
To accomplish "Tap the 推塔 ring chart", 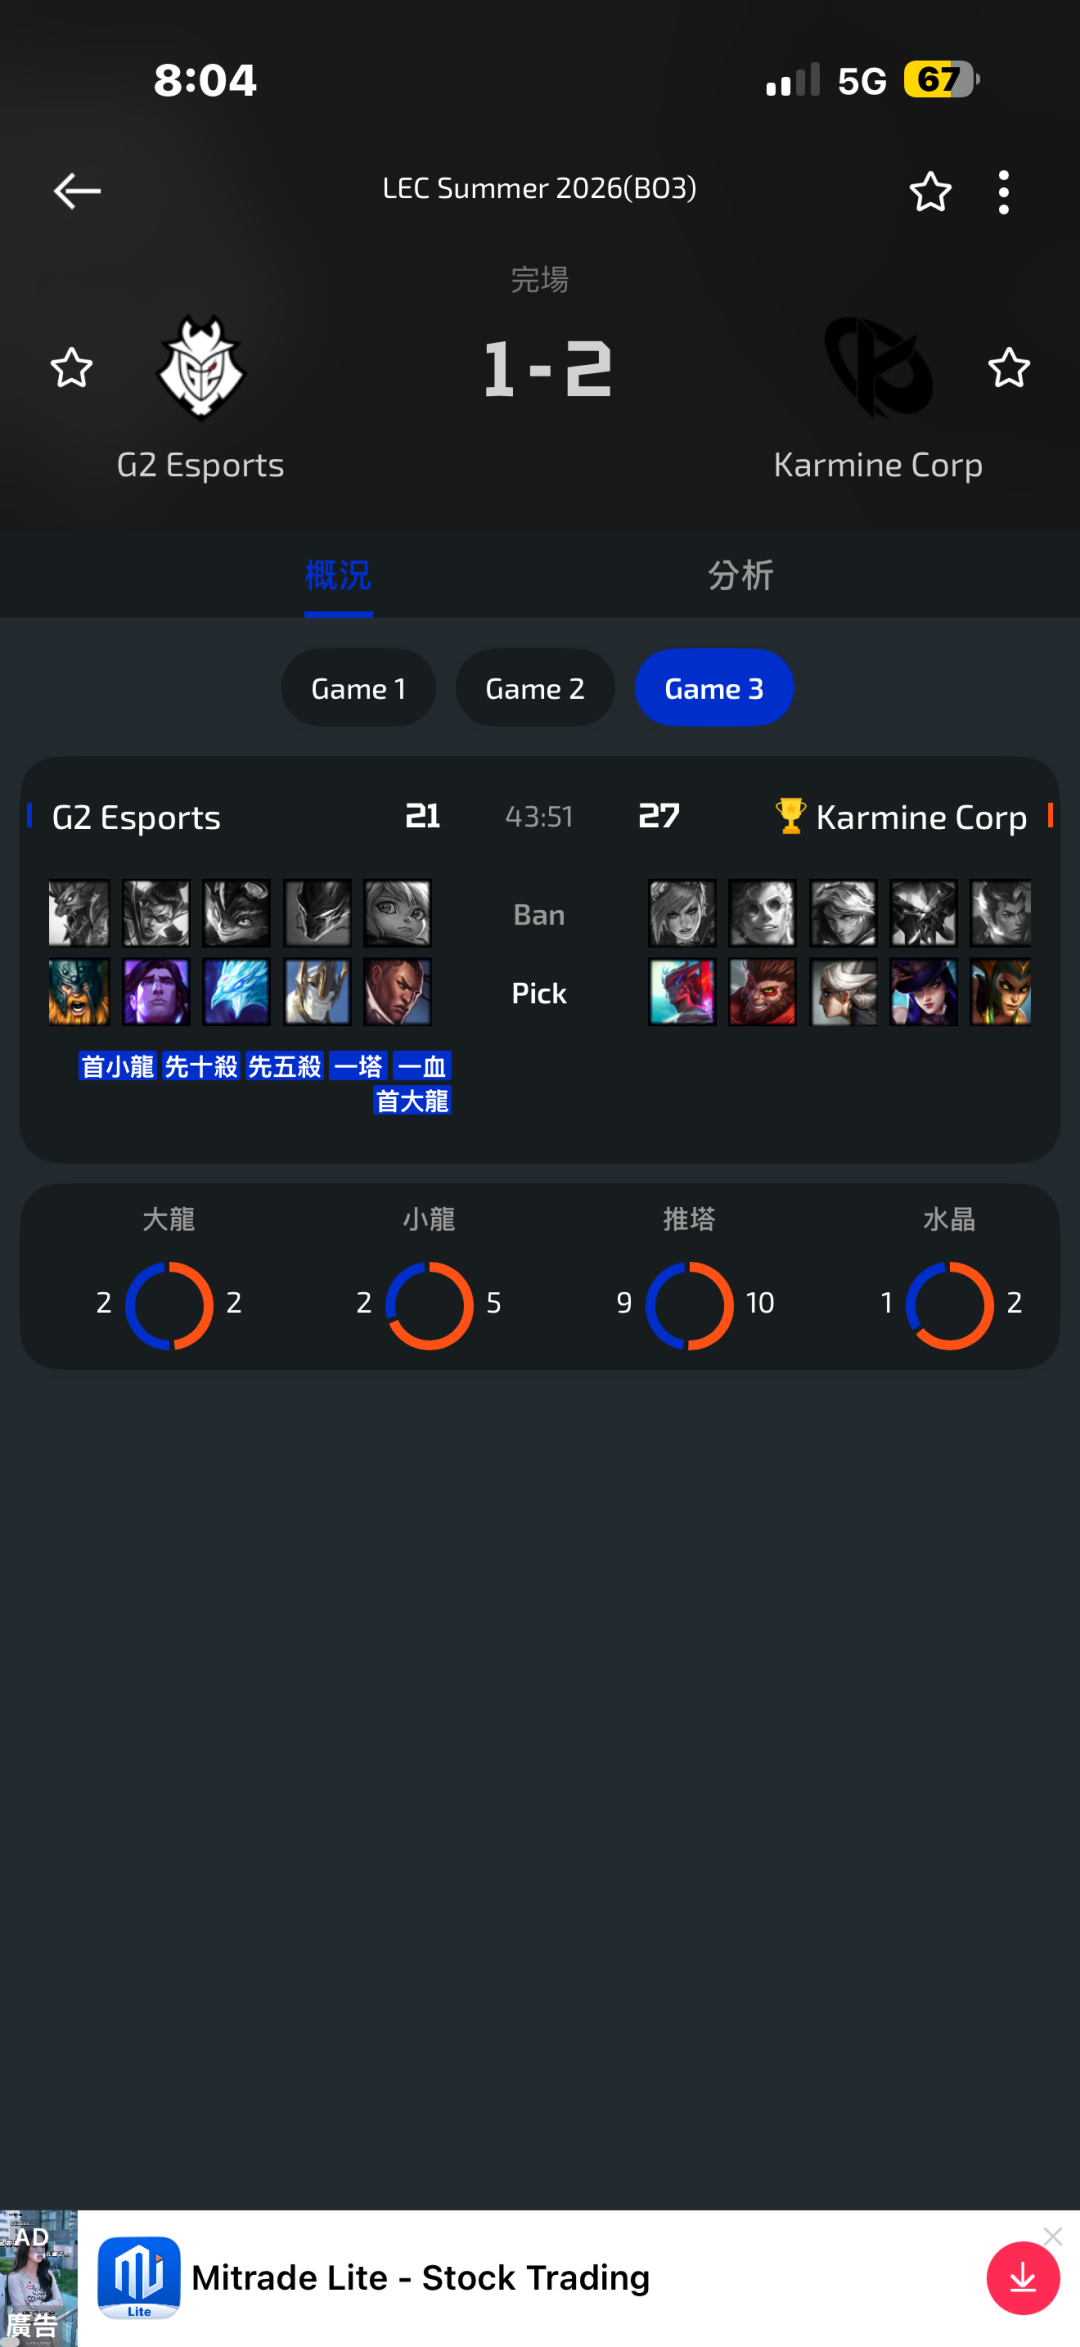I will 690,1305.
